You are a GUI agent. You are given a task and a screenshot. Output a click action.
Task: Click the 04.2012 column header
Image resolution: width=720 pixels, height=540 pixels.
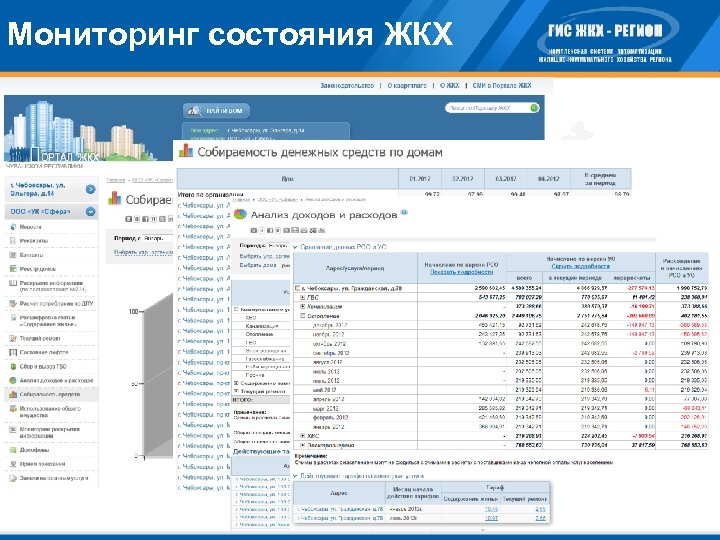(x=548, y=179)
